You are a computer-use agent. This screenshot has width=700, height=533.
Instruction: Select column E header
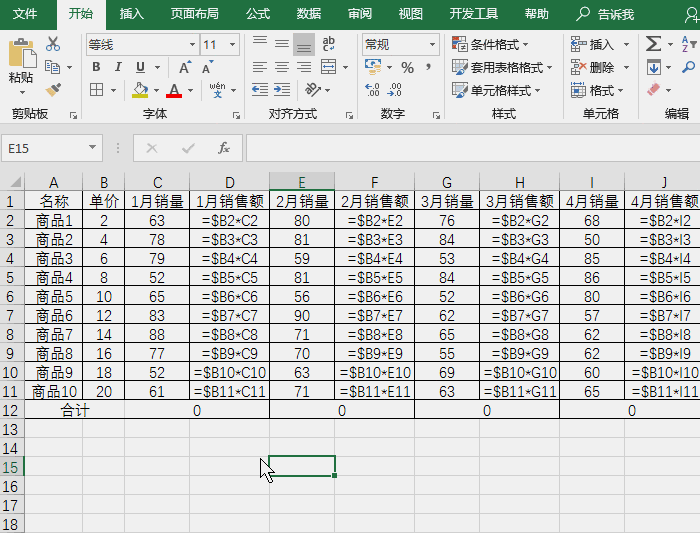tap(302, 182)
